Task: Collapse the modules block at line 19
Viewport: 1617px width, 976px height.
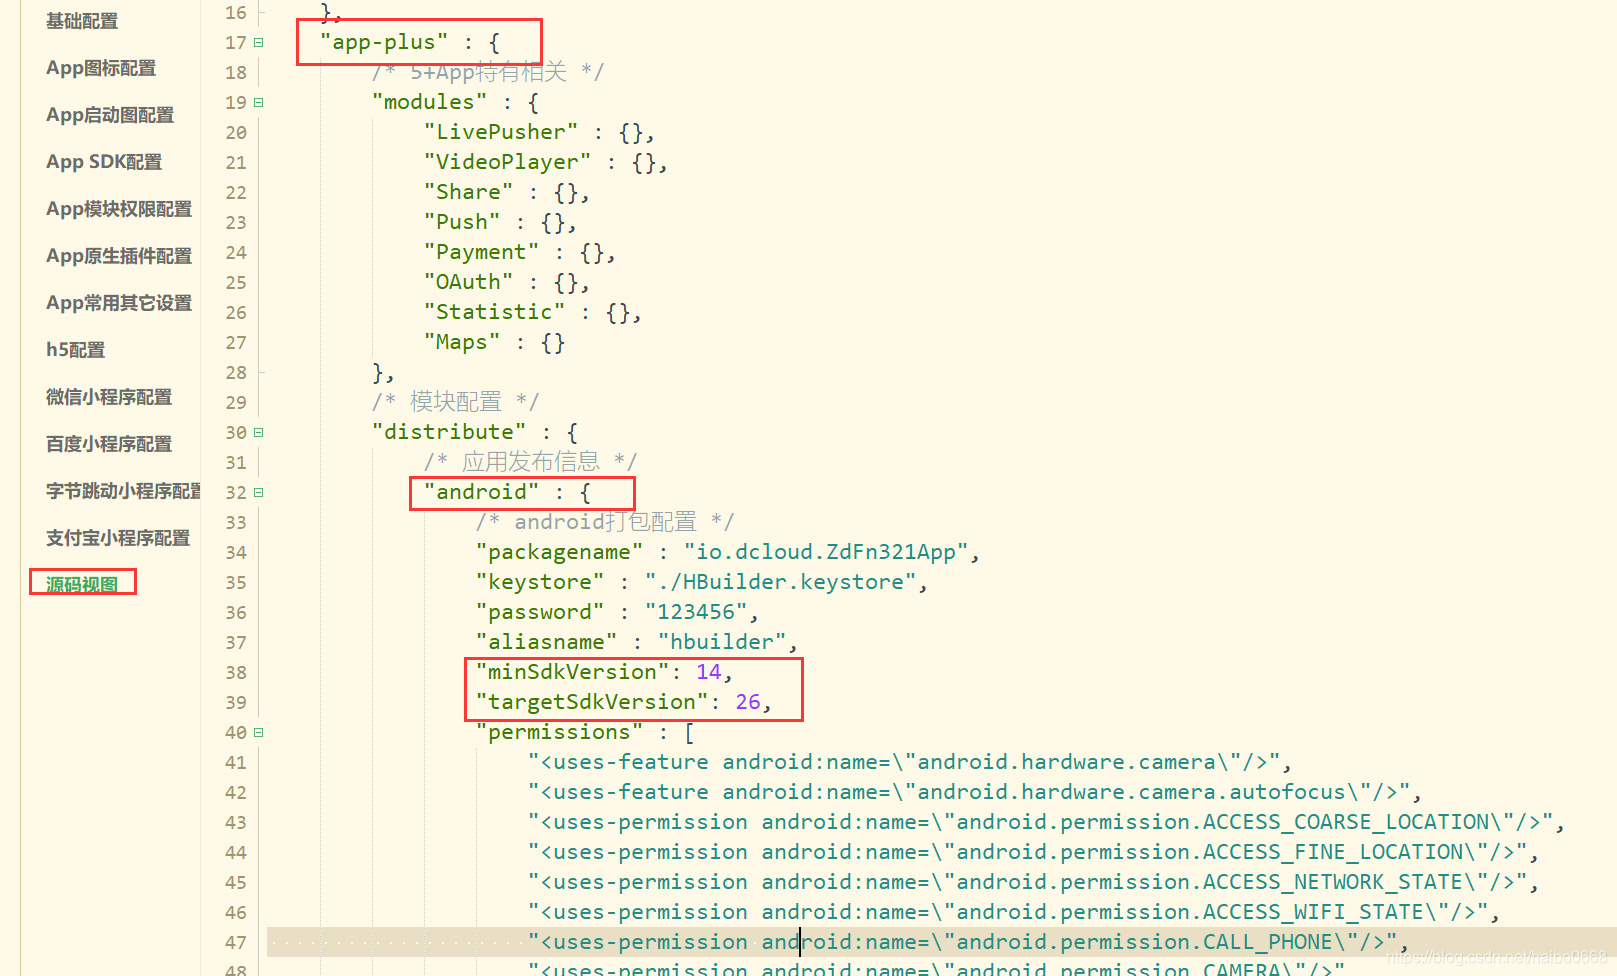Action: pos(259,103)
